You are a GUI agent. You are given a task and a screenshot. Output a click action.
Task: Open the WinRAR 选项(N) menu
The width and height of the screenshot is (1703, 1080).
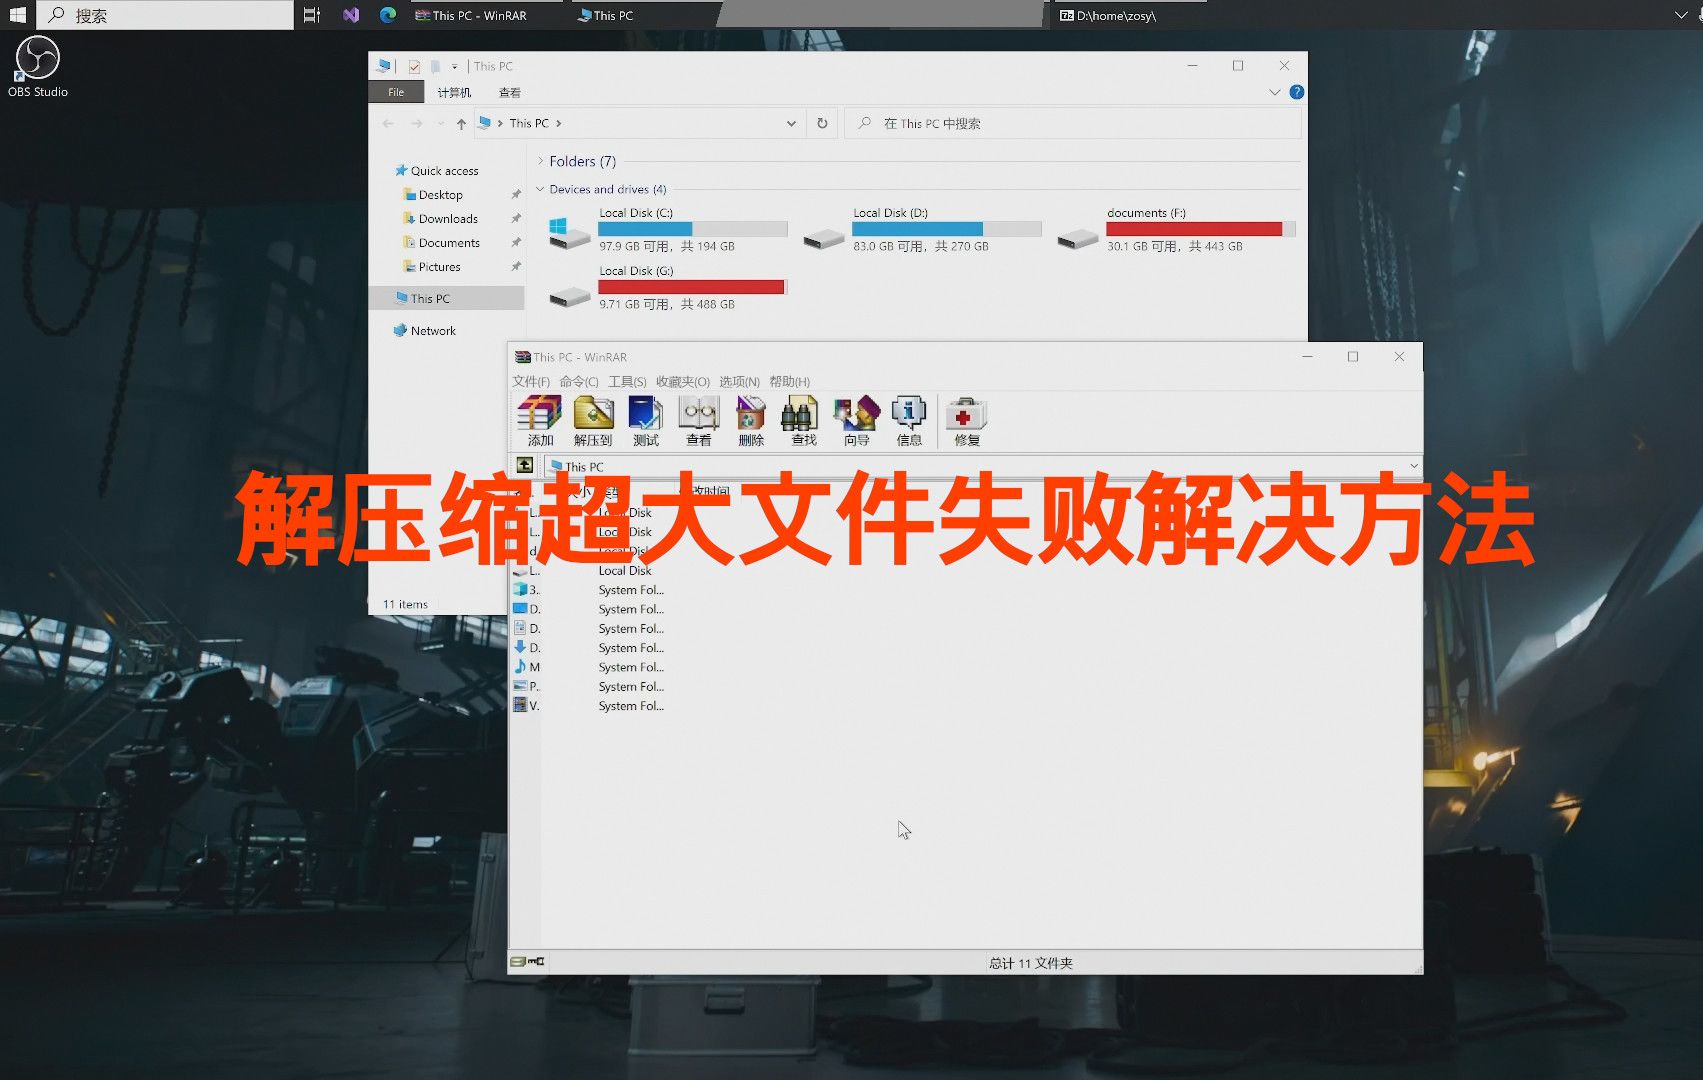point(739,382)
